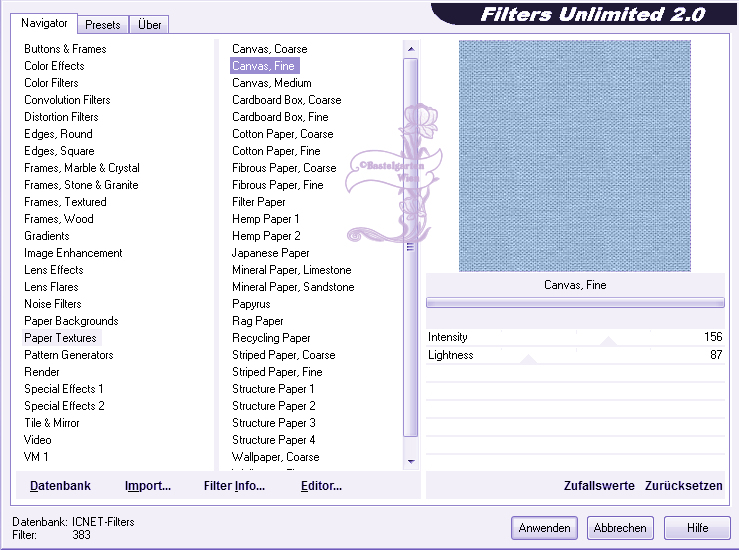
Task: Open the Datenbank link
Action: (x=60, y=486)
